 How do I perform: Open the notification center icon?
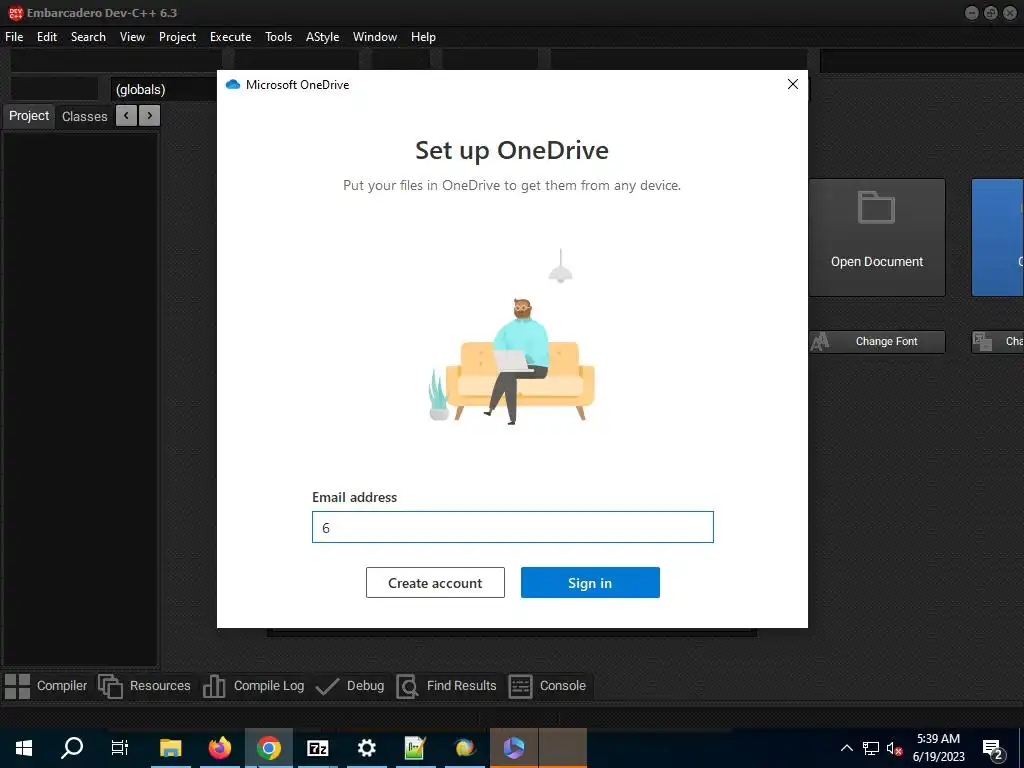(x=993, y=748)
